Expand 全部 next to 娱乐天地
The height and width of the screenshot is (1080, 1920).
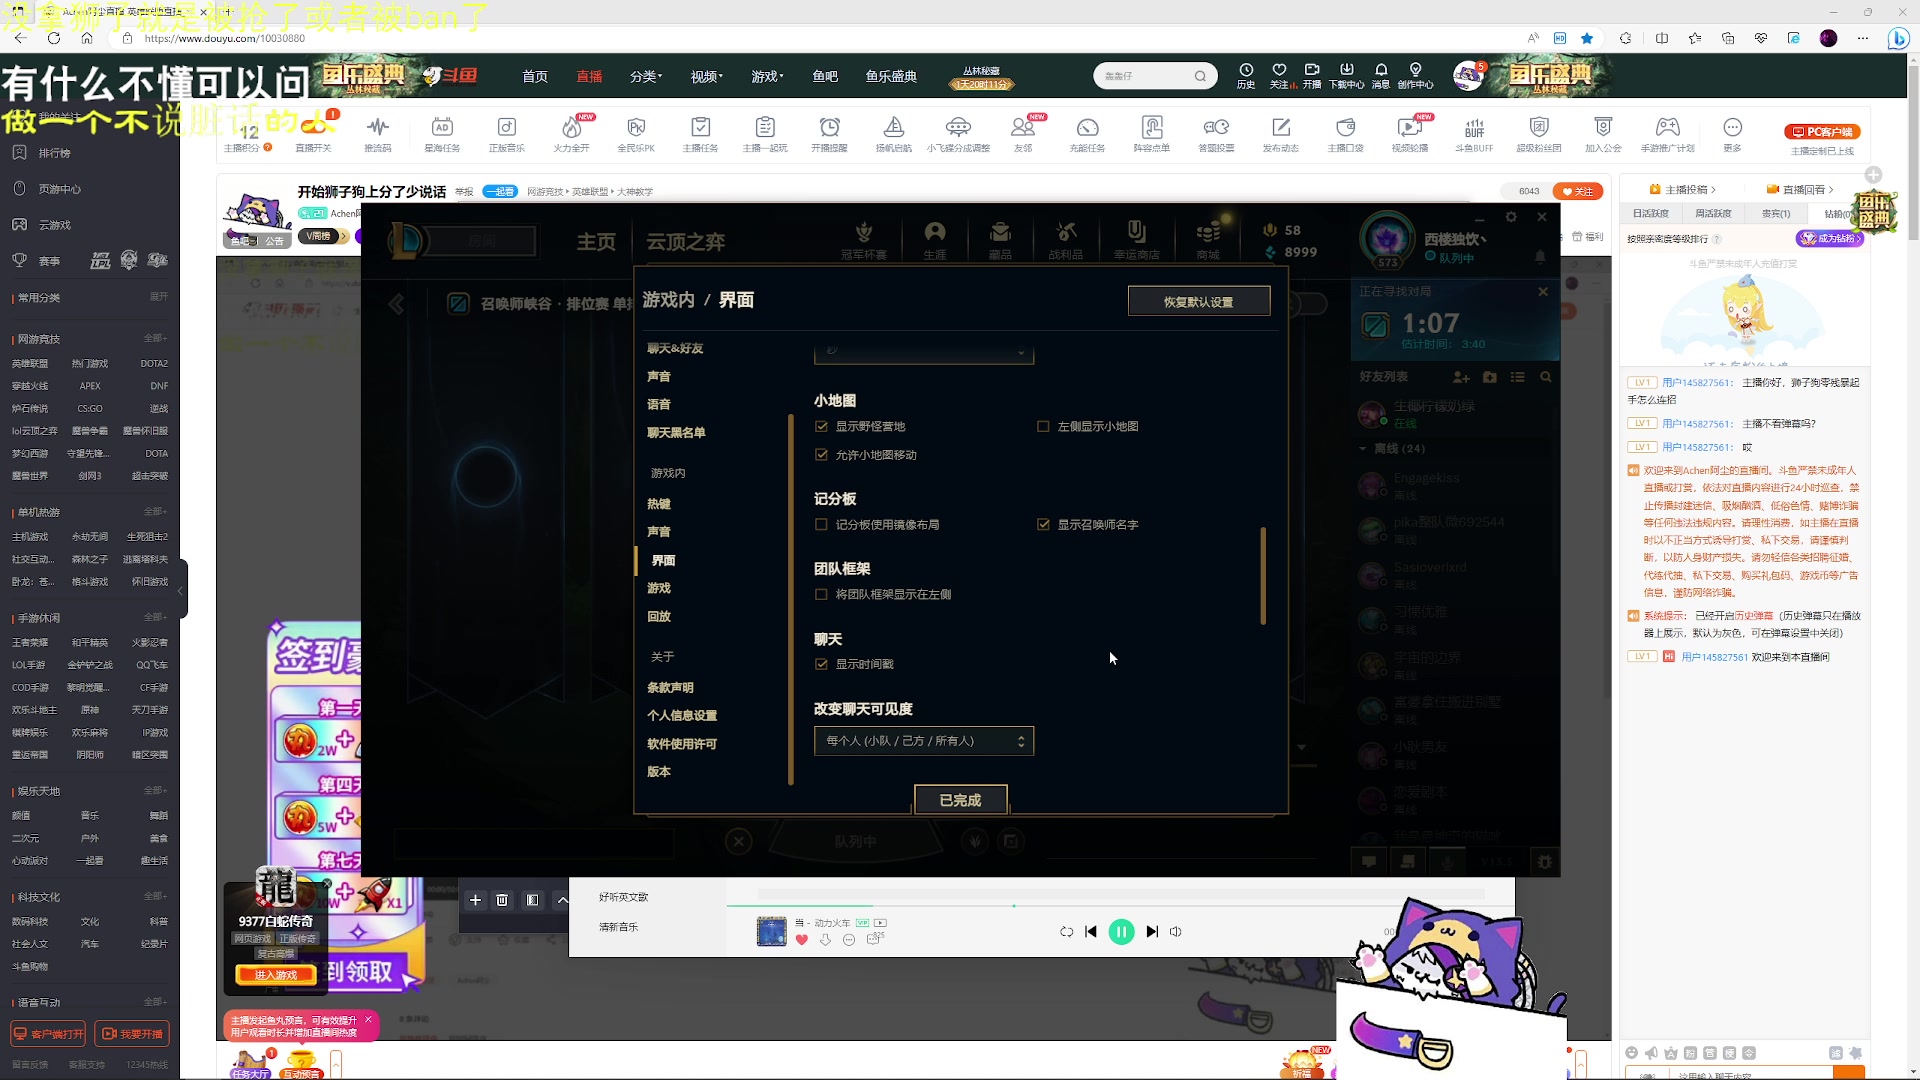point(155,790)
